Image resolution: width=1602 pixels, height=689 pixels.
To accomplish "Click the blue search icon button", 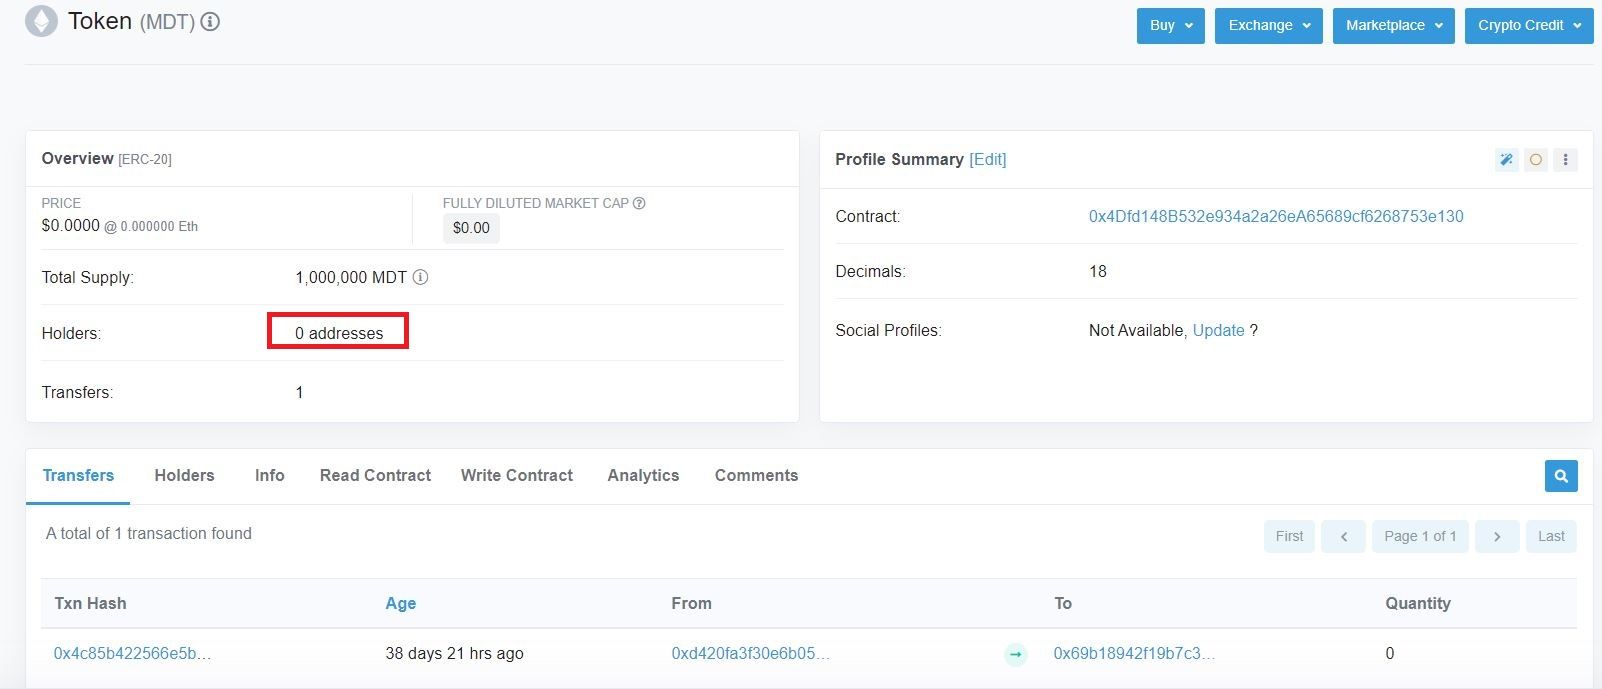I will coord(1561,476).
